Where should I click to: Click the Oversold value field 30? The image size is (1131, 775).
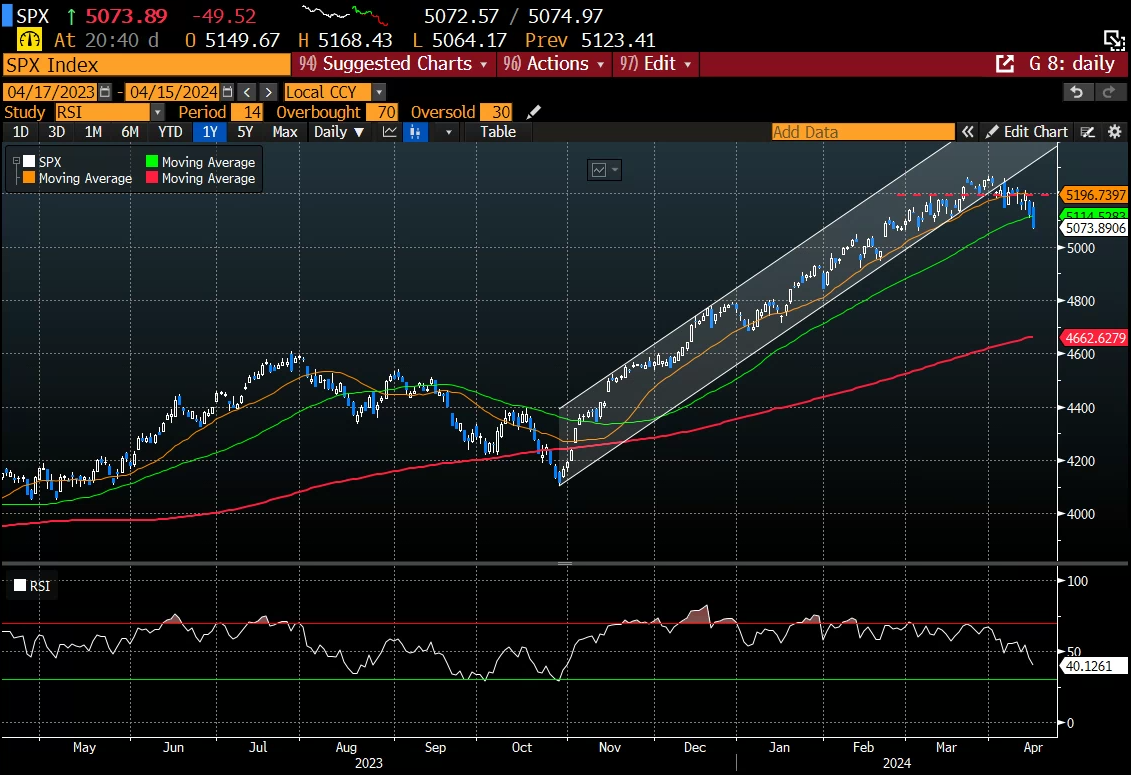496,112
